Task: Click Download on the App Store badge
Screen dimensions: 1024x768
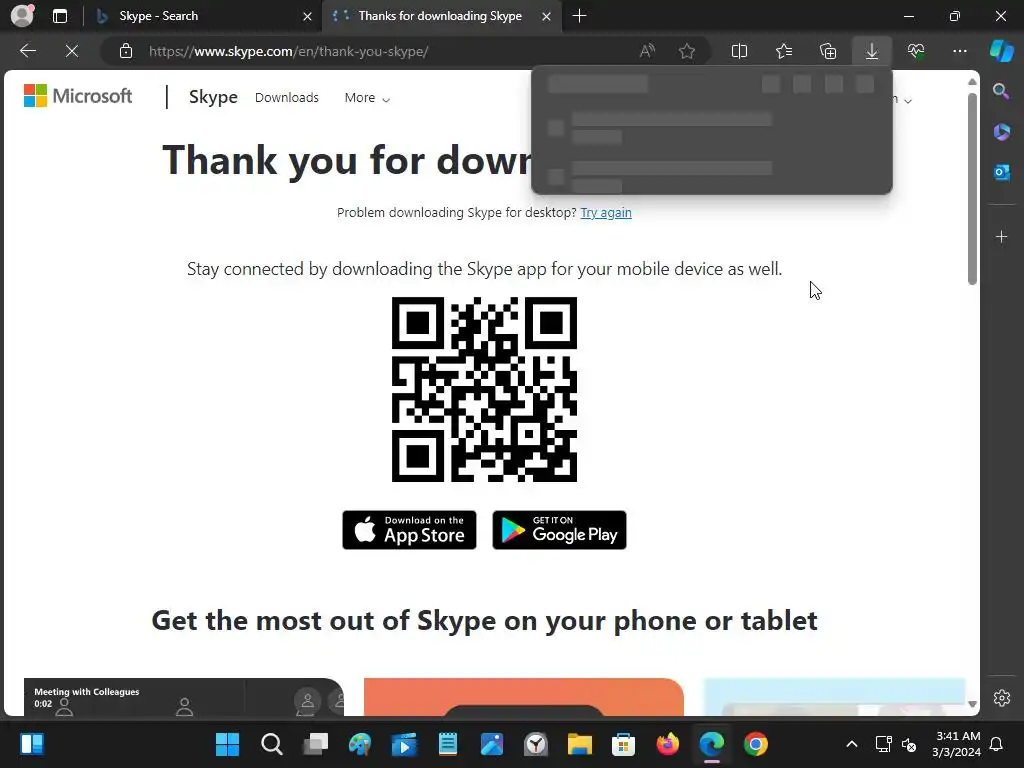Action: (x=409, y=530)
